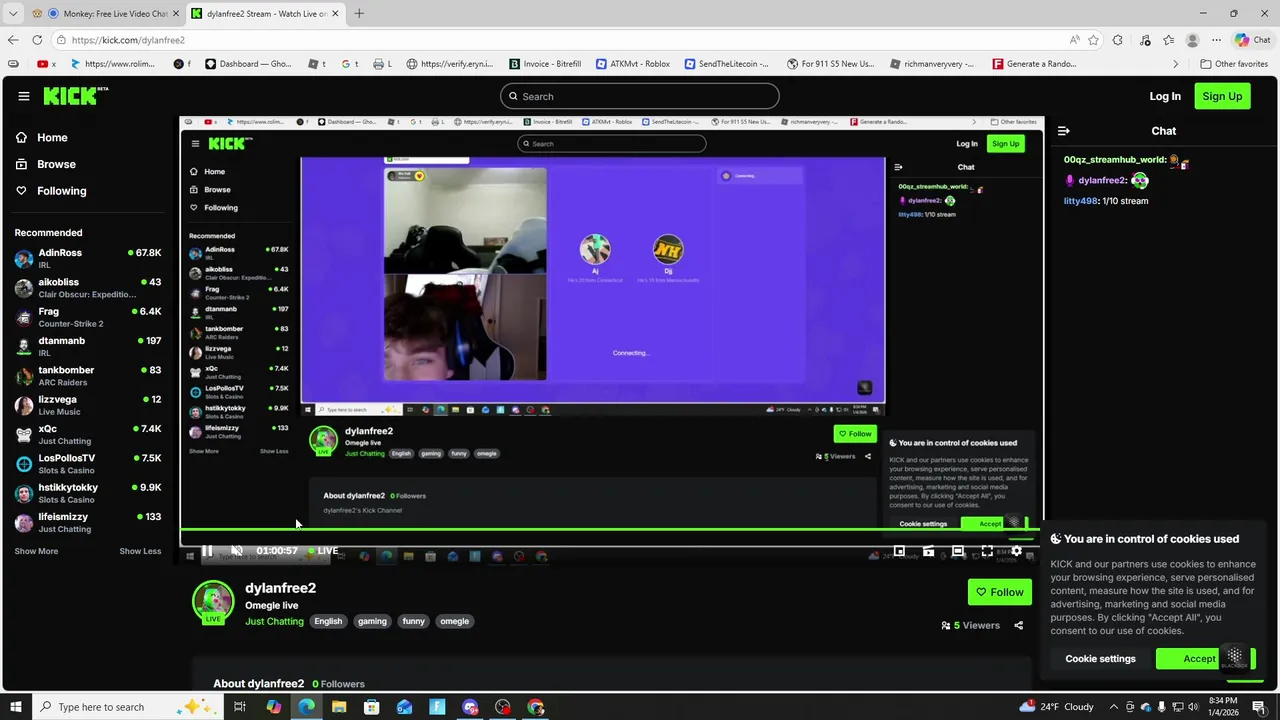Image resolution: width=1280 pixels, height=720 pixels.
Task: Open xQc recommended channel
Action: coord(88,435)
